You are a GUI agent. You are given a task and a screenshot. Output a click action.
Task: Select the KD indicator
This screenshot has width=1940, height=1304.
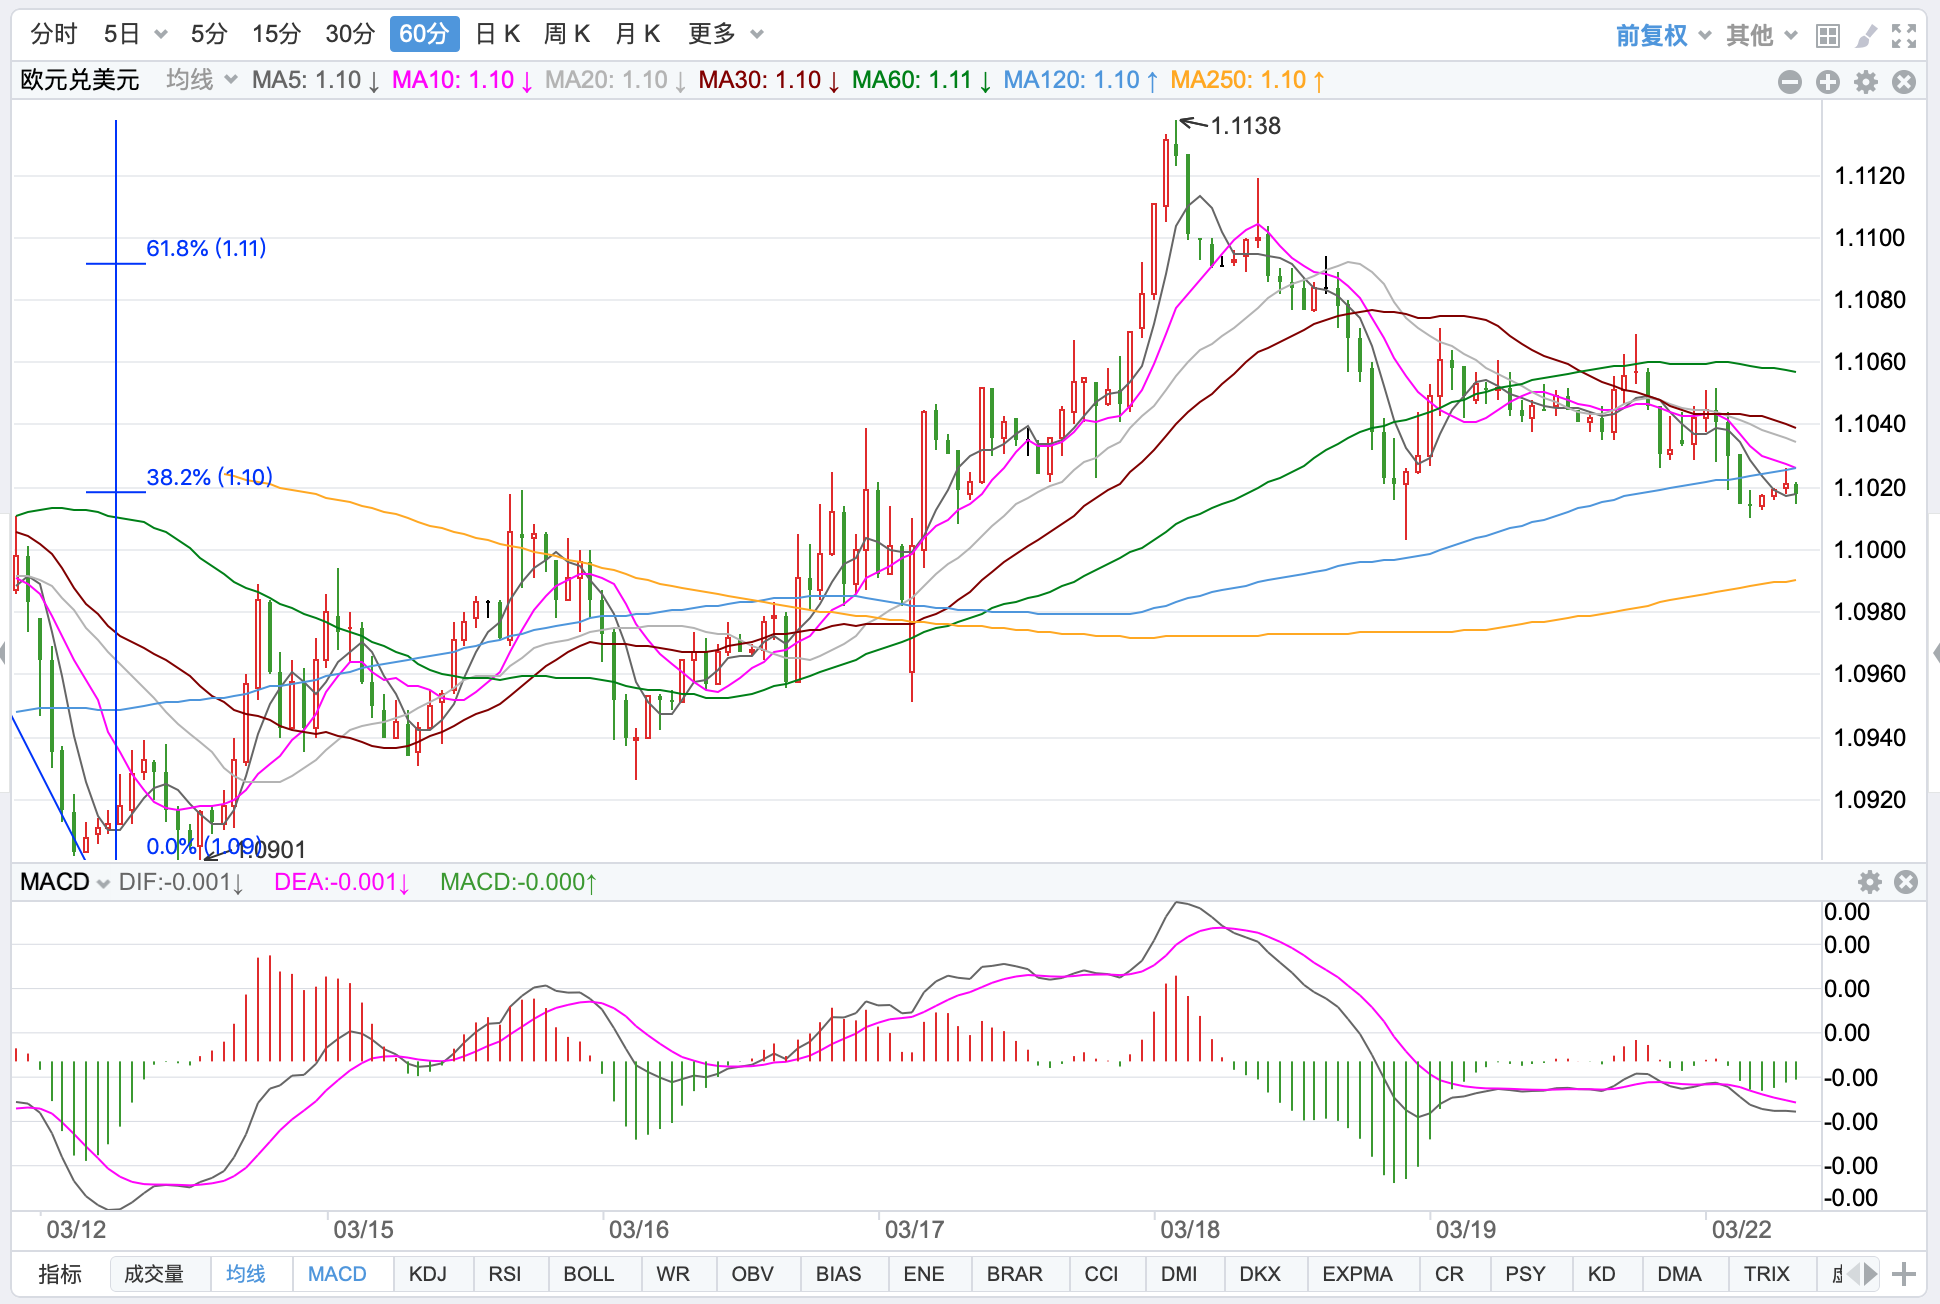coord(1602,1274)
